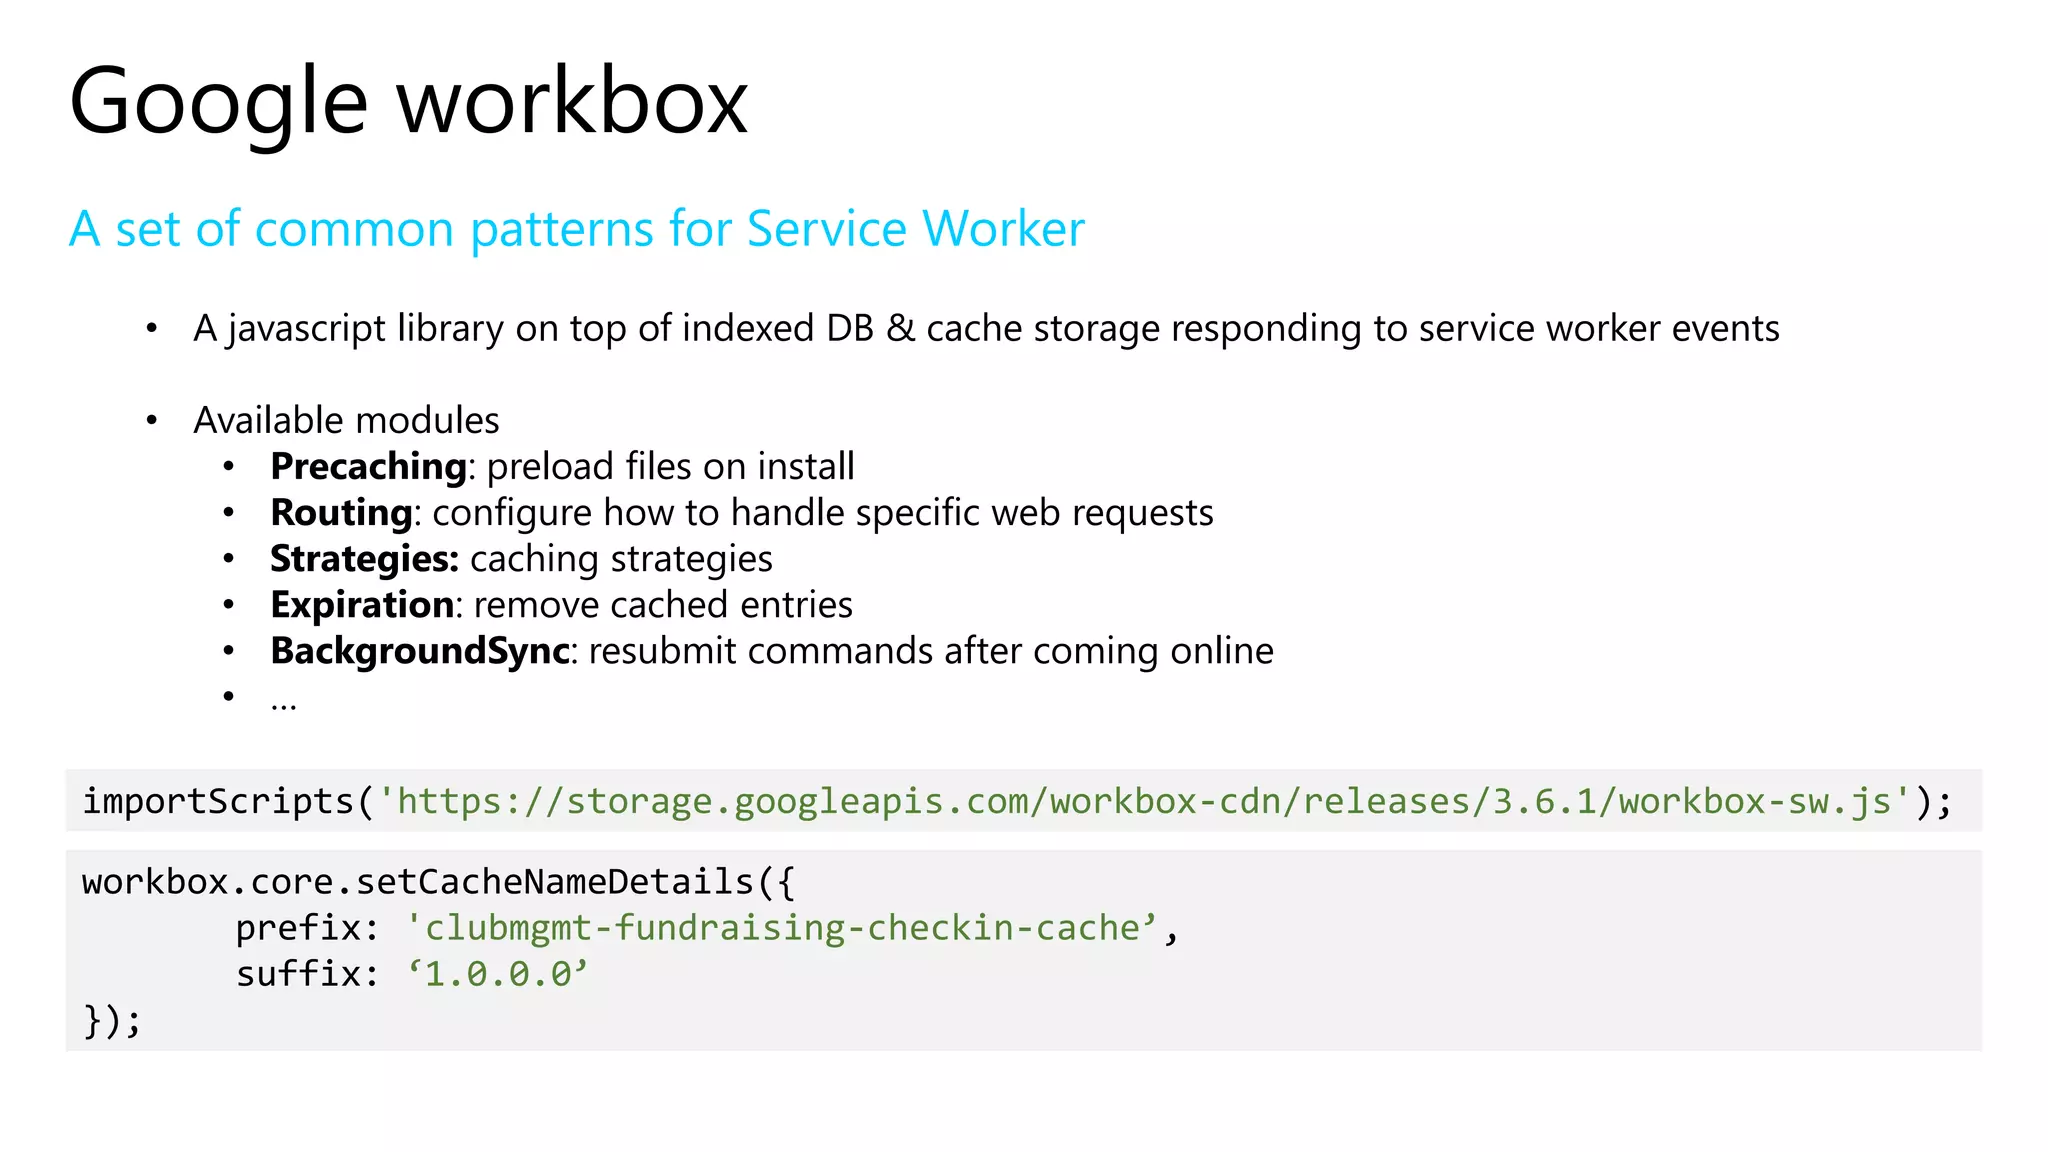Select the 'BackgroundSync' module line
2048x1152 pixels.
tap(772, 651)
